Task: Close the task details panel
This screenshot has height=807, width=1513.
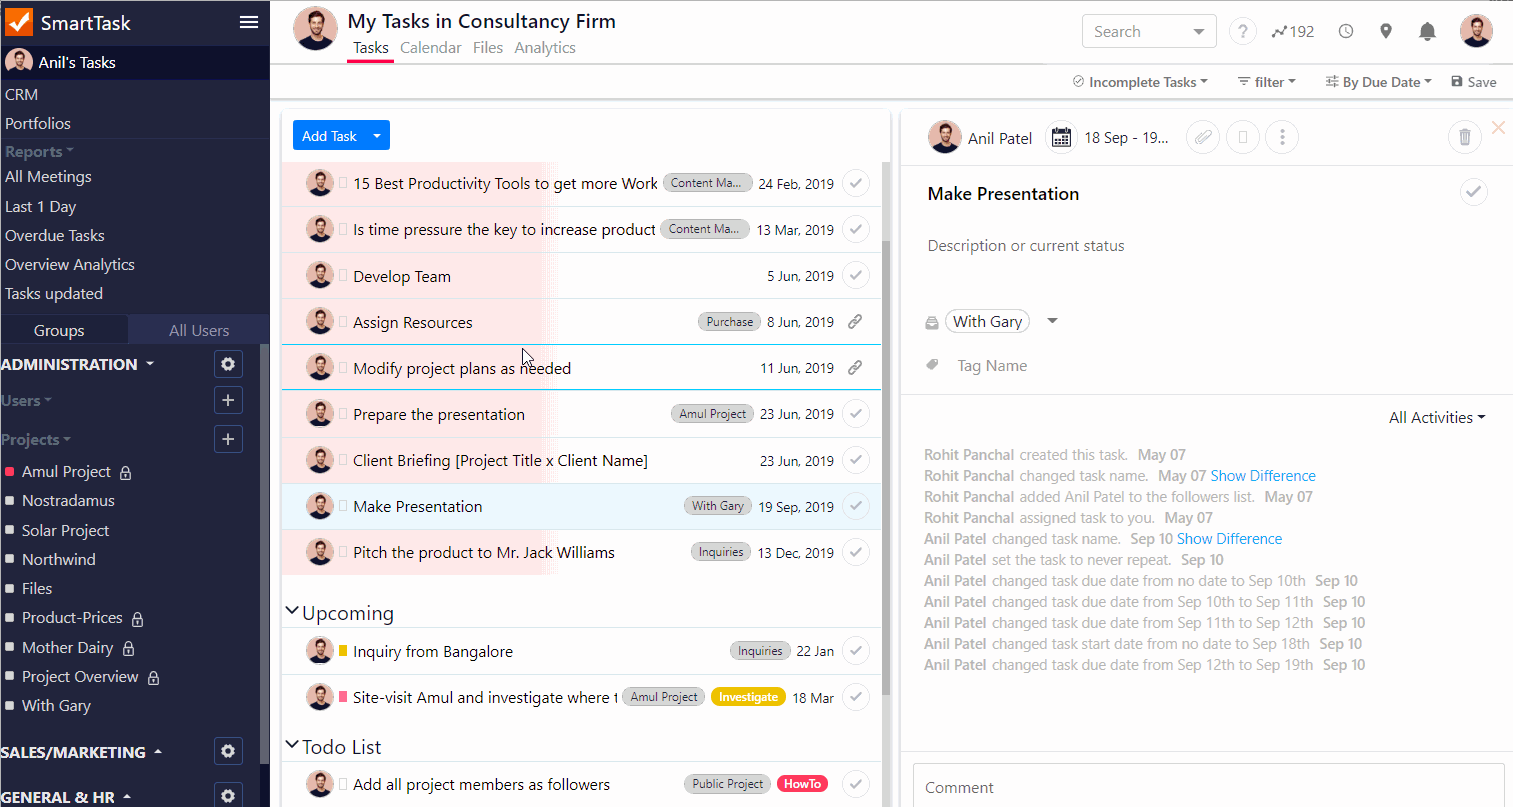Action: [x=1498, y=127]
